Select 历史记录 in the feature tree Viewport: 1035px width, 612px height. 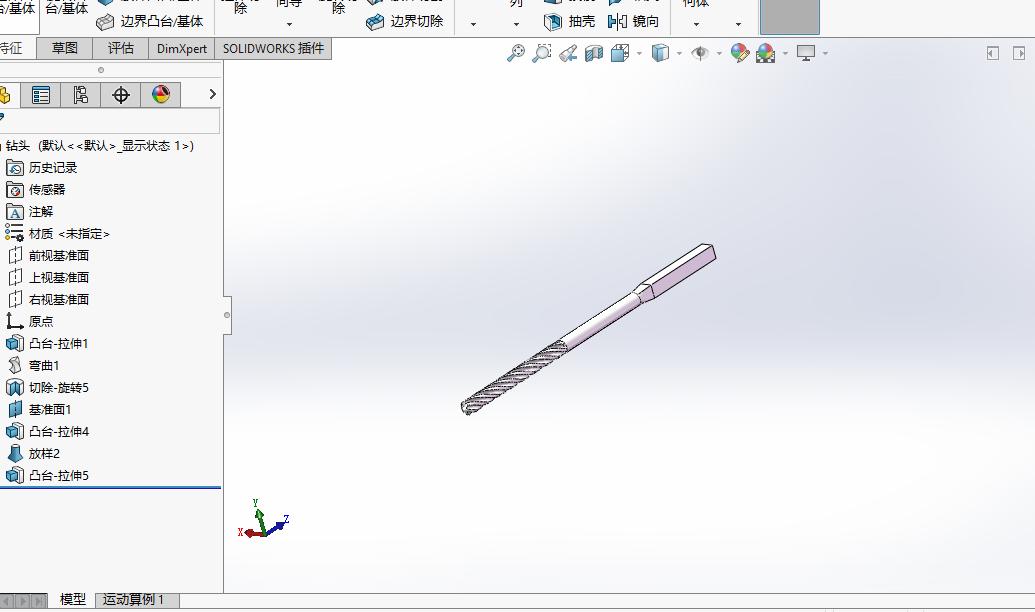42,168
